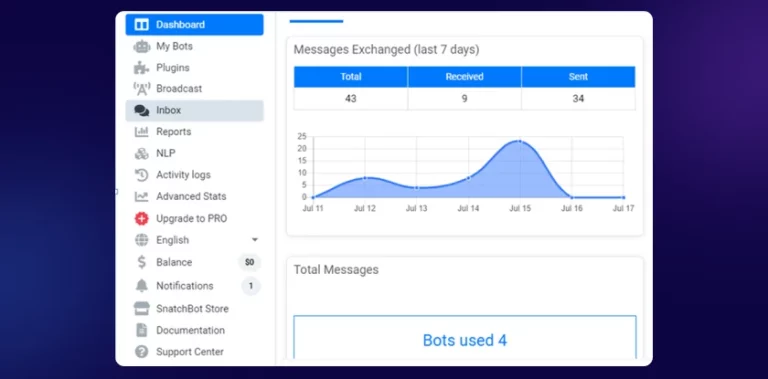
Task: Click the chart data point at Jul 13
Action: [417, 188]
